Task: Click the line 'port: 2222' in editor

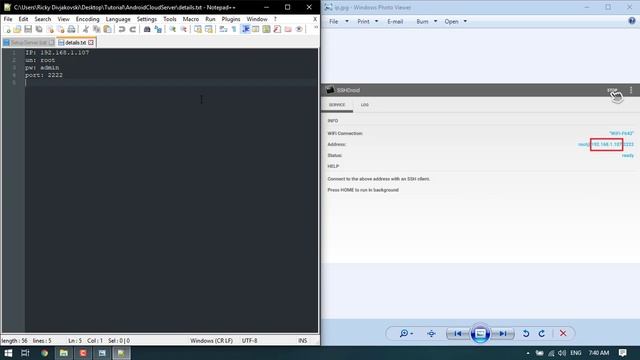Action: click(44, 75)
